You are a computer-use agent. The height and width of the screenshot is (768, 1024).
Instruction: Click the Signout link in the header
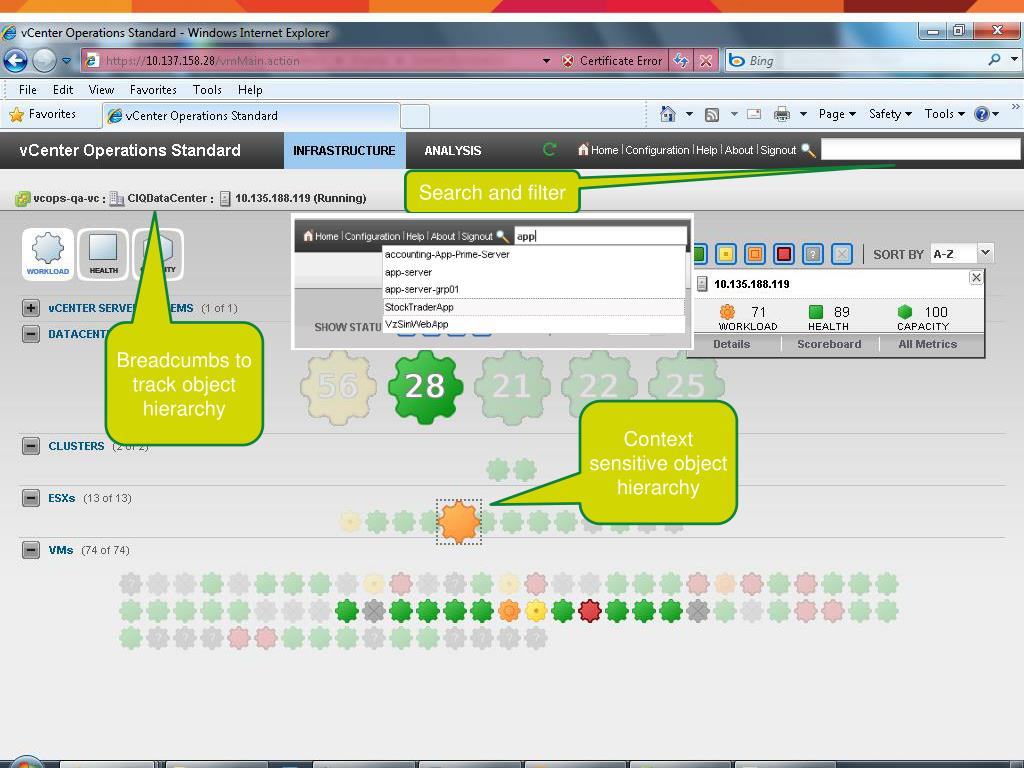pos(778,150)
